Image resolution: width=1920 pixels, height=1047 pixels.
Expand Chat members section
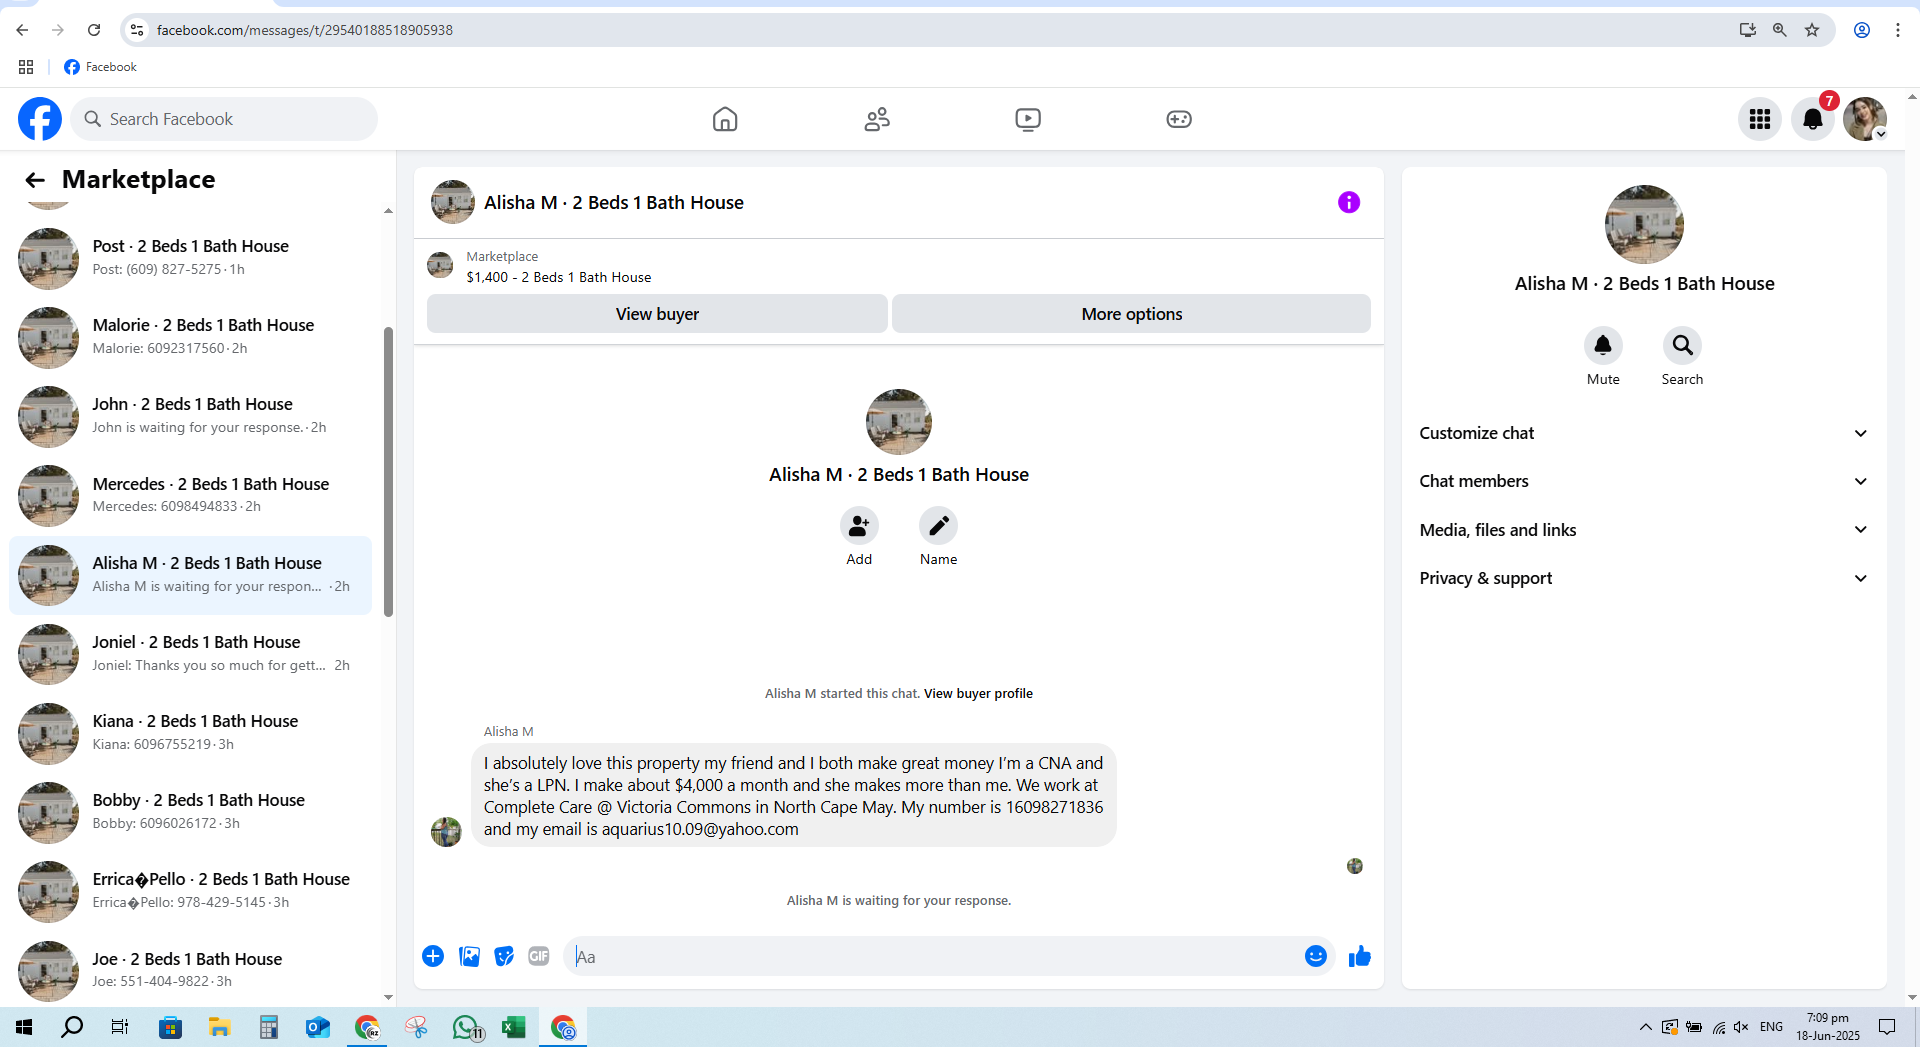(1644, 482)
